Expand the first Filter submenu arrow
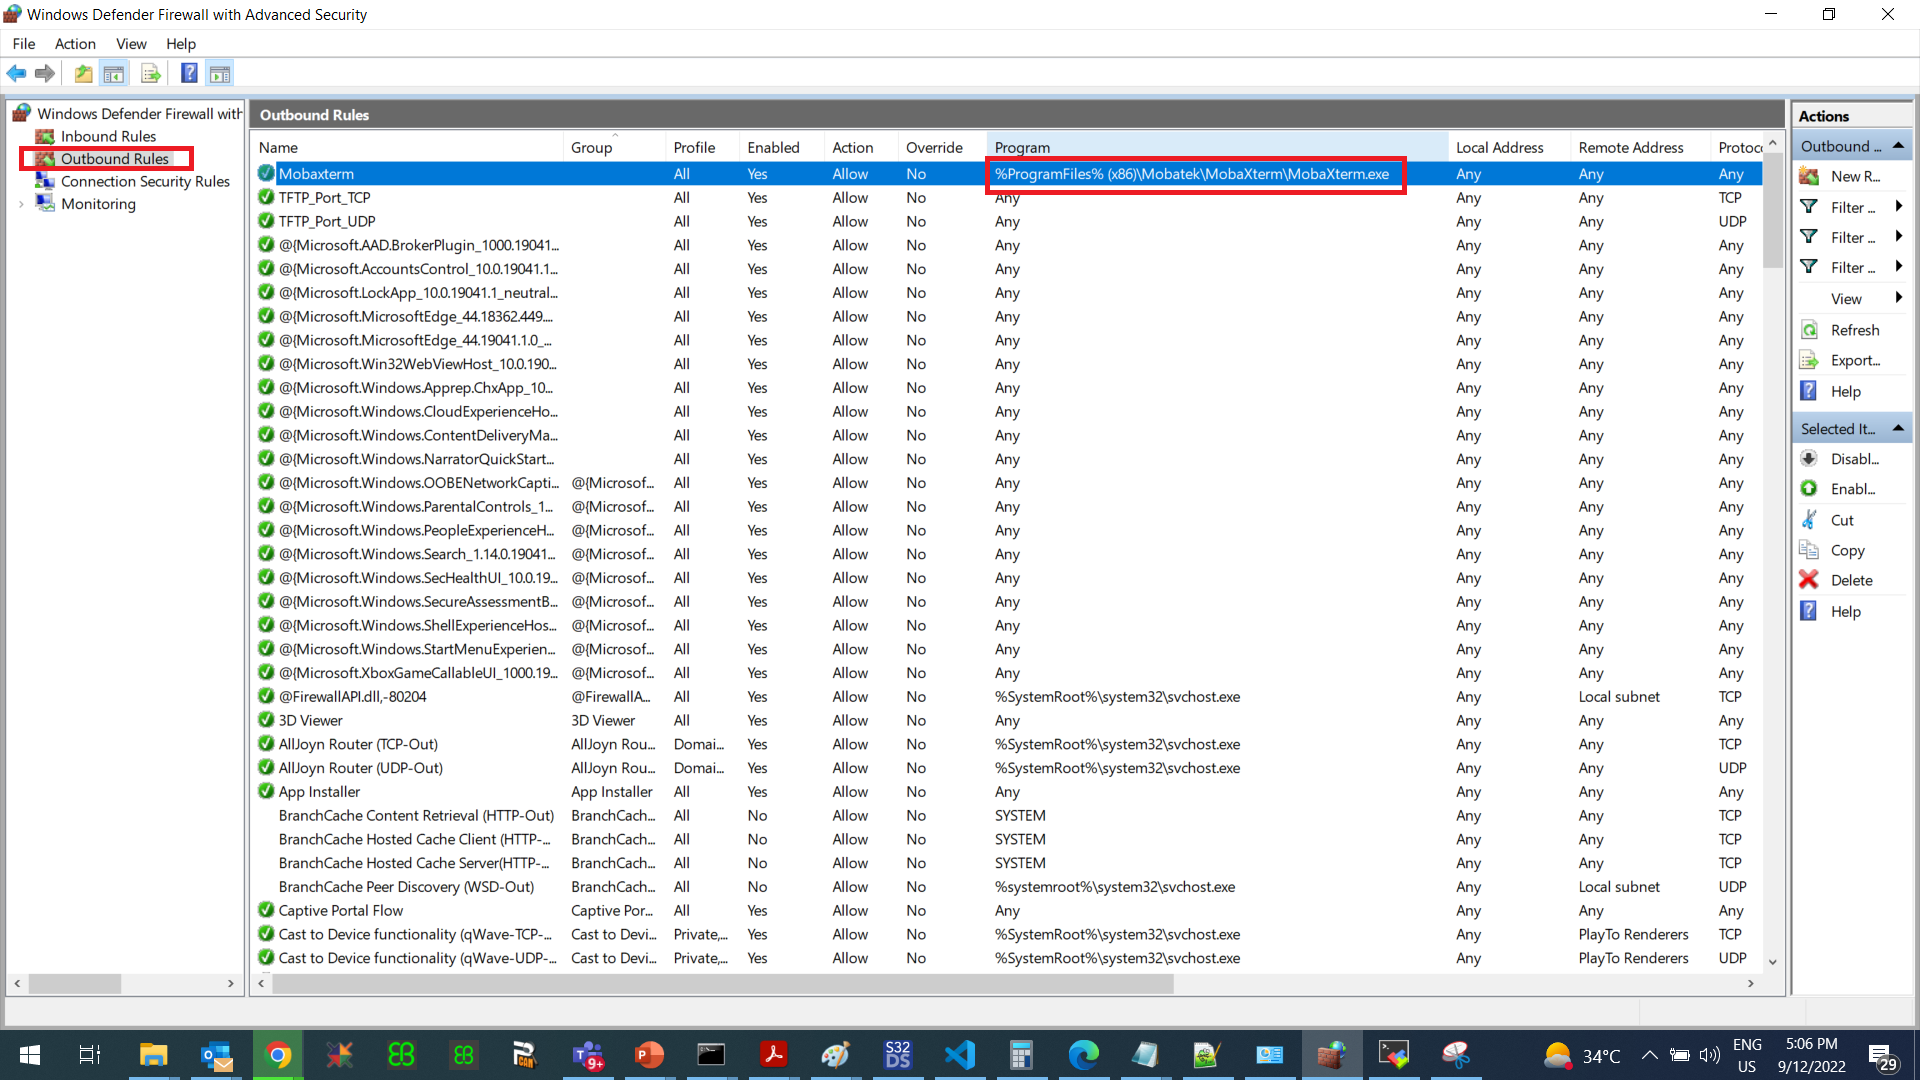 [x=1898, y=207]
